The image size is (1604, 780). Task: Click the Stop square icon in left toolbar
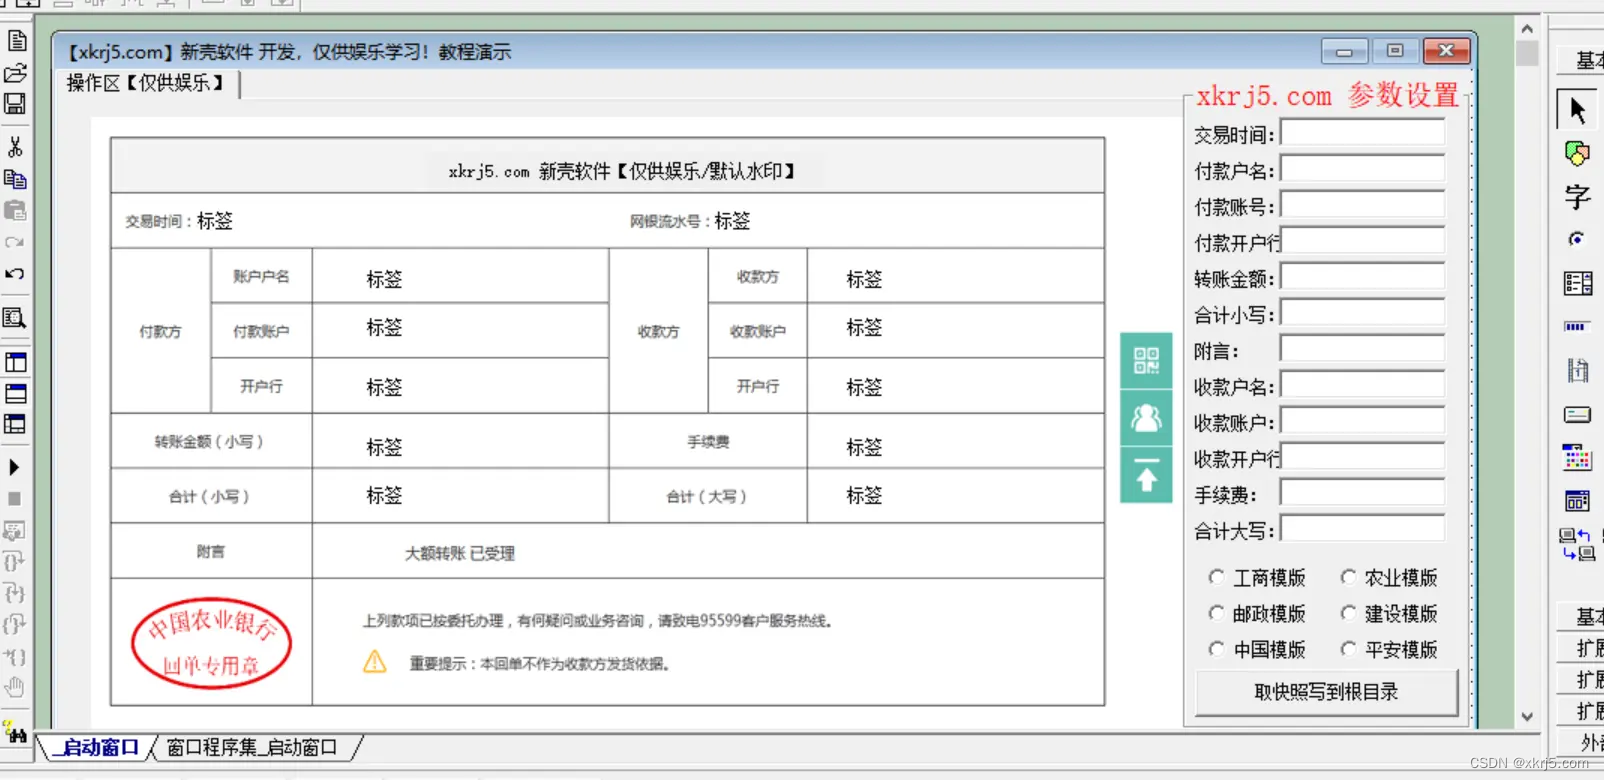click(x=15, y=498)
